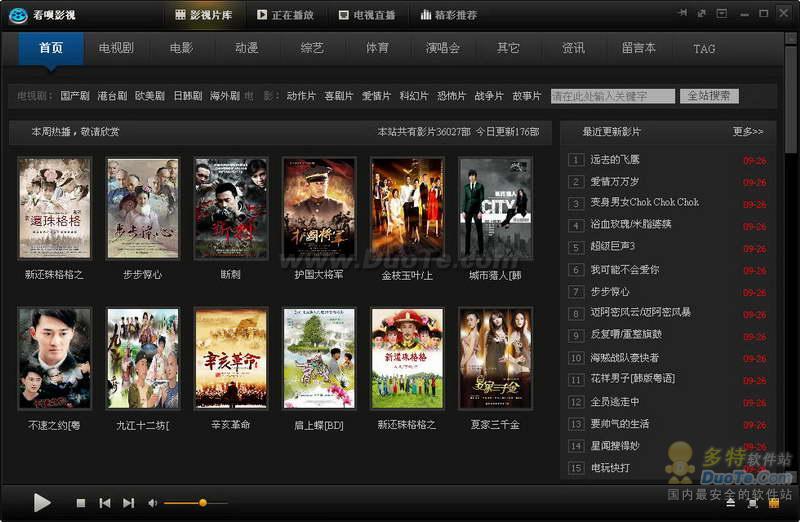
Task: Click the eject/open file icon at bottom right
Action: point(731,503)
